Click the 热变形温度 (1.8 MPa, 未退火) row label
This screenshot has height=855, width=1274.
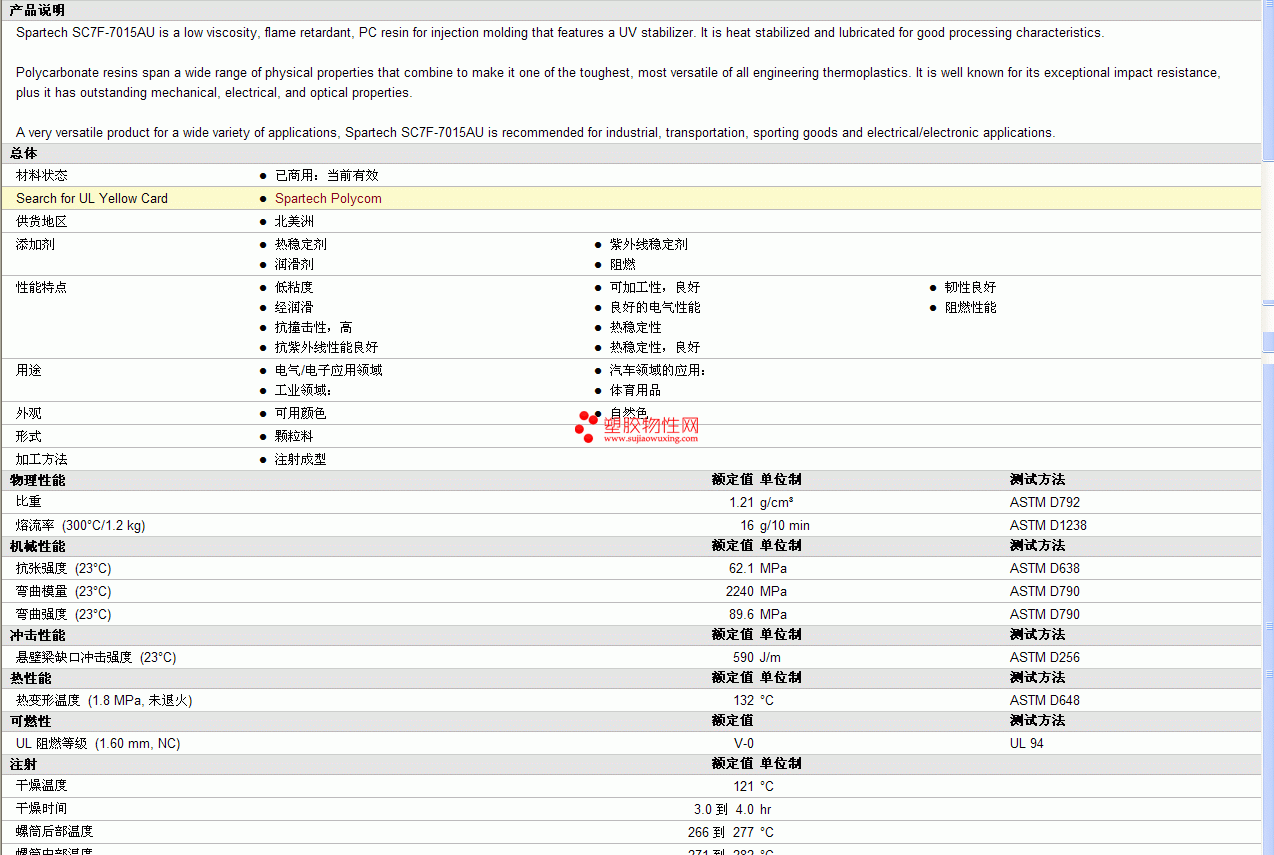click(x=104, y=700)
